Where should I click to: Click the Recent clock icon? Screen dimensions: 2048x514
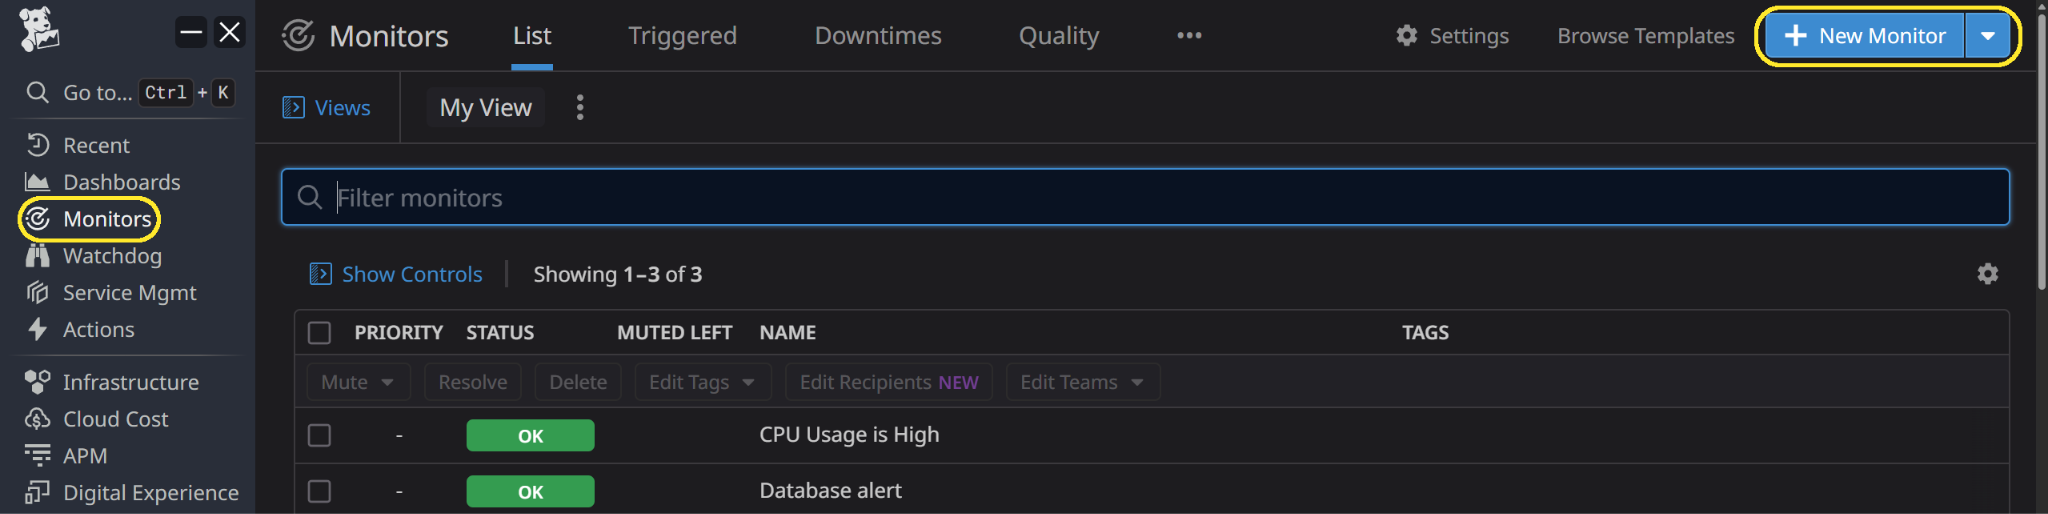(38, 145)
